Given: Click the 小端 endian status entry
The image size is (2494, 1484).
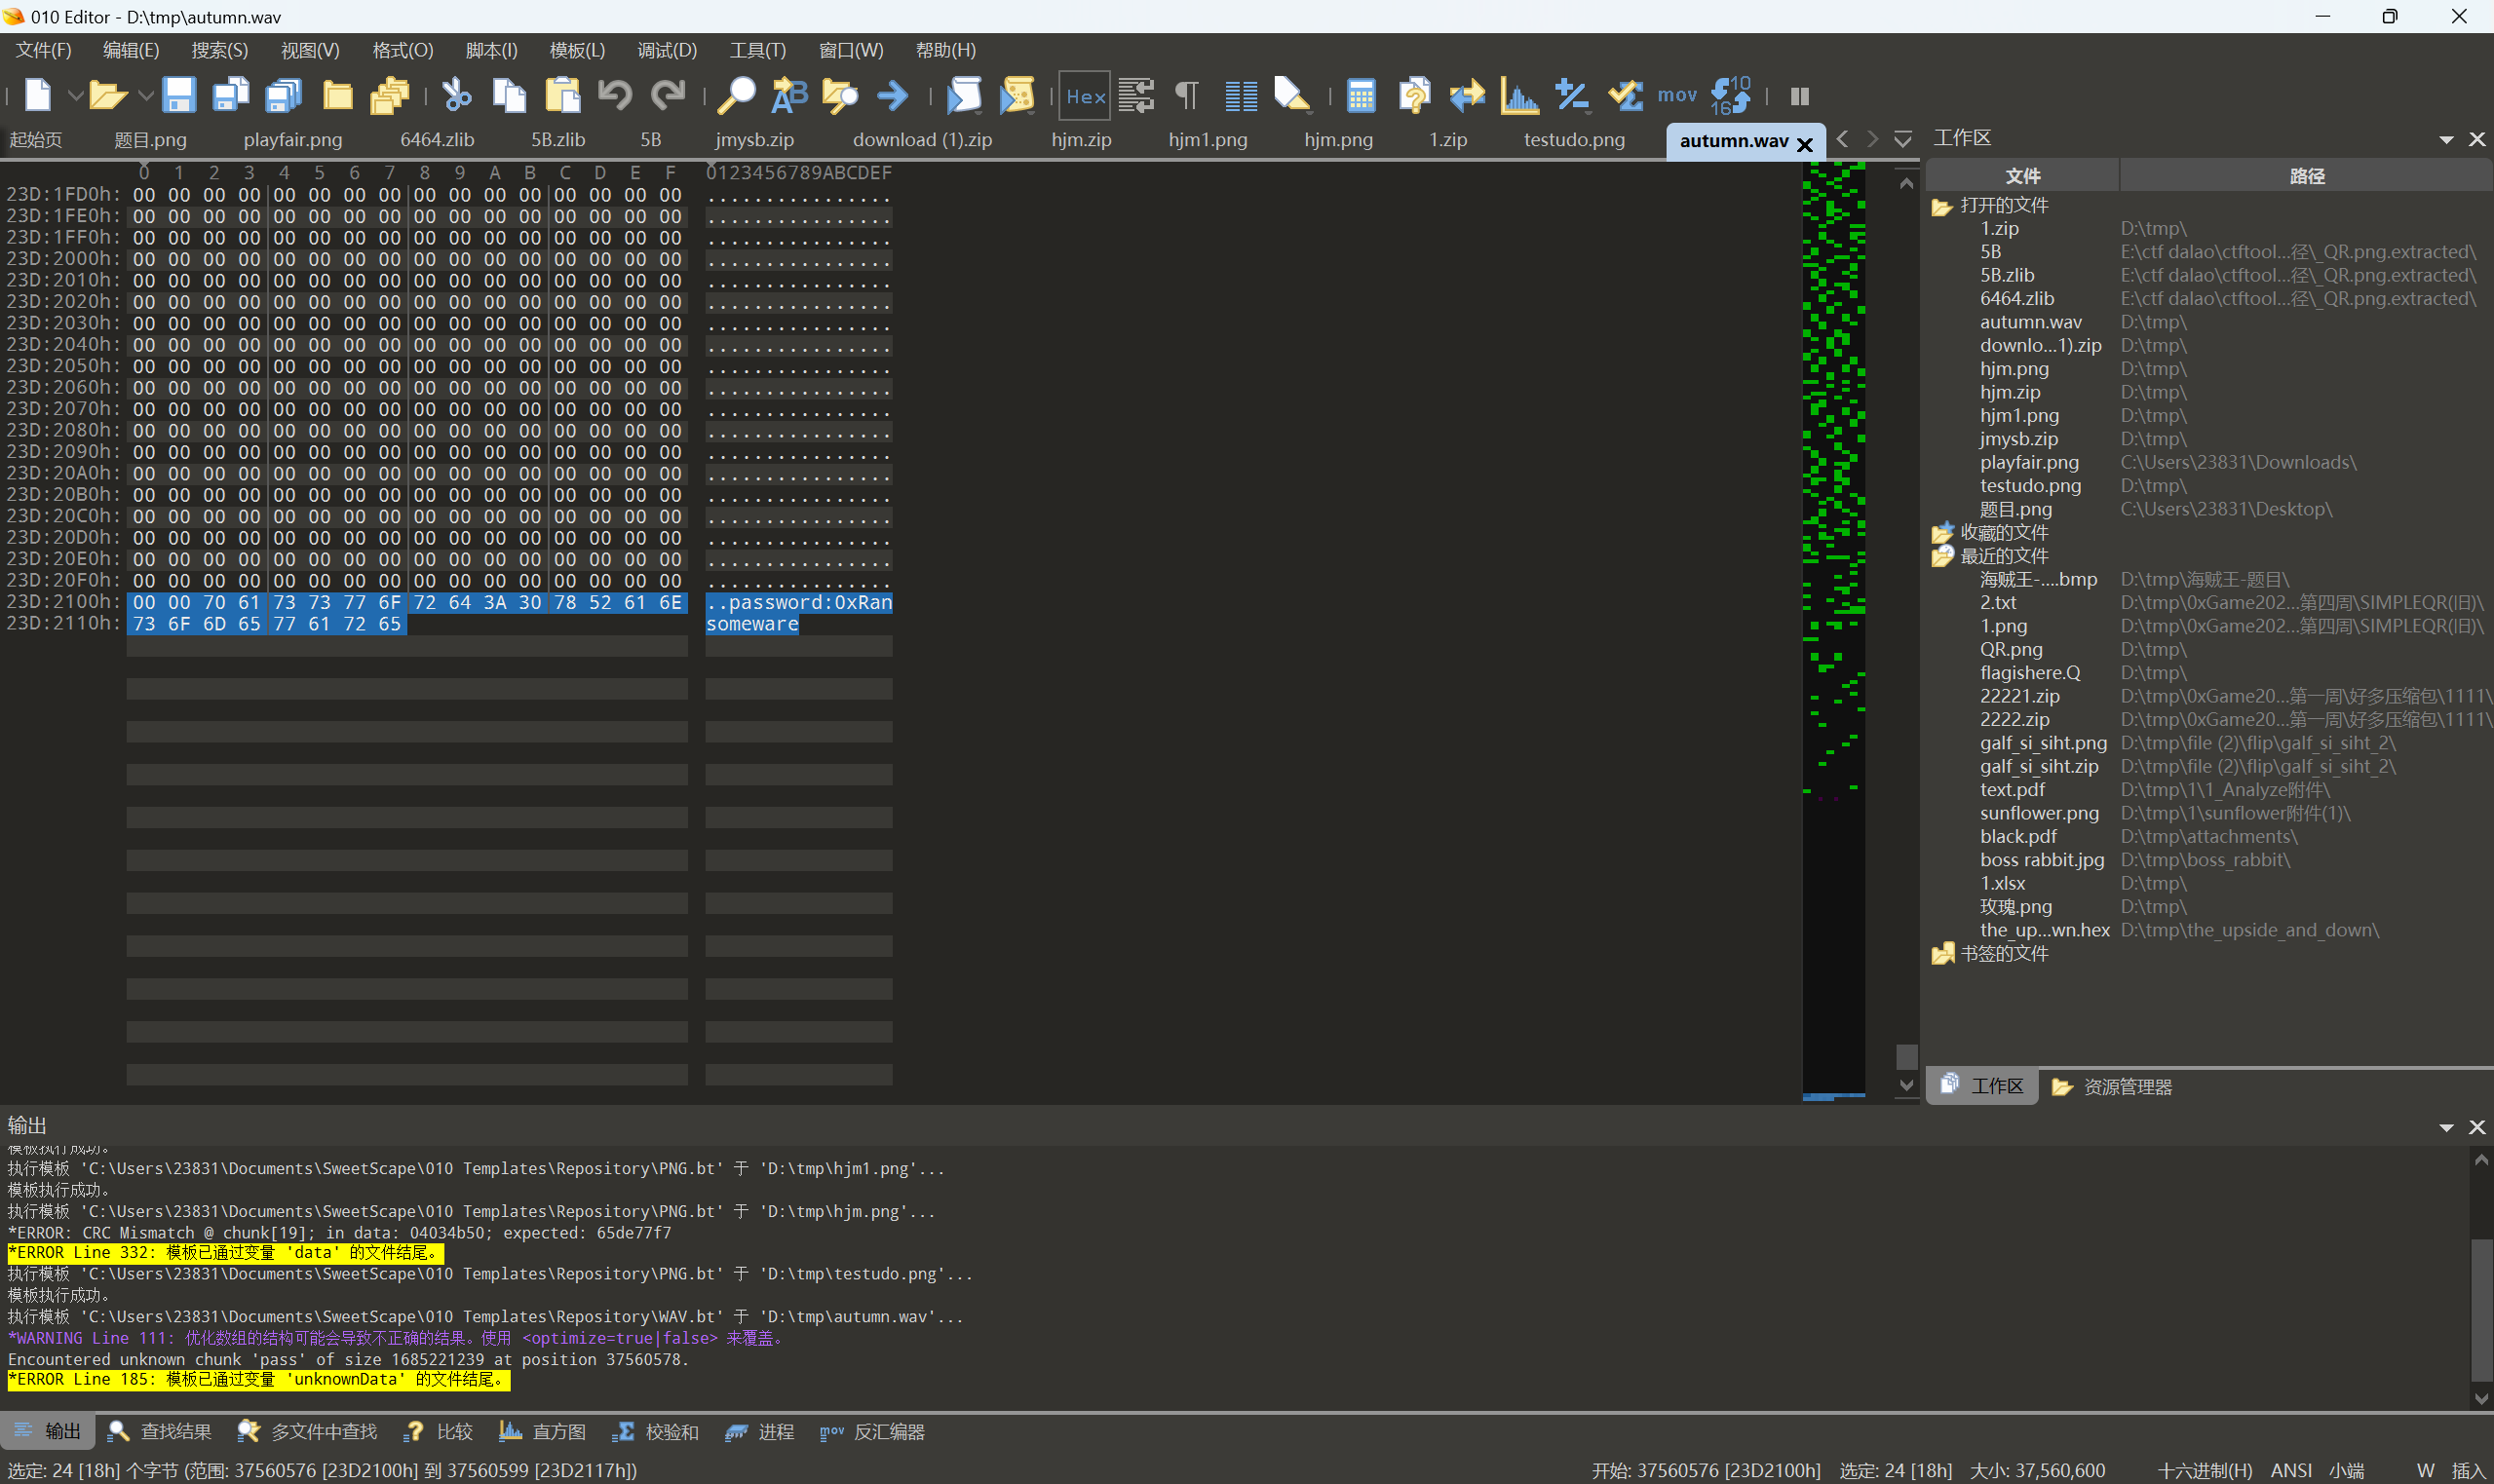Looking at the screenshot, I should click(x=2346, y=1470).
